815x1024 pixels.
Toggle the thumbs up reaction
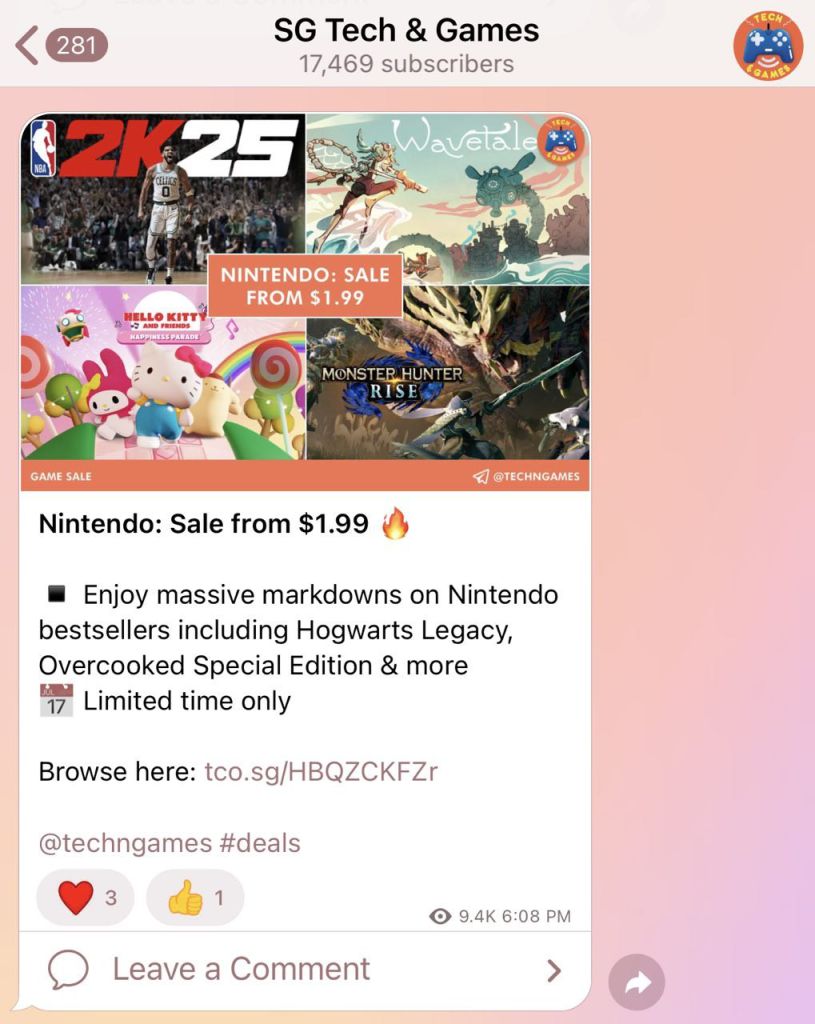pos(195,897)
